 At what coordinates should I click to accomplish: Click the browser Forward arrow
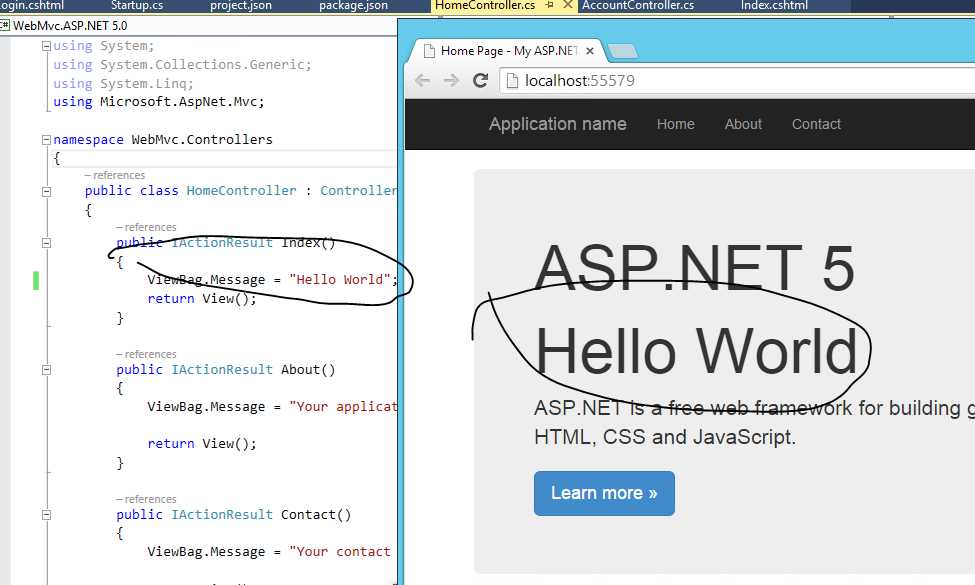[x=451, y=80]
